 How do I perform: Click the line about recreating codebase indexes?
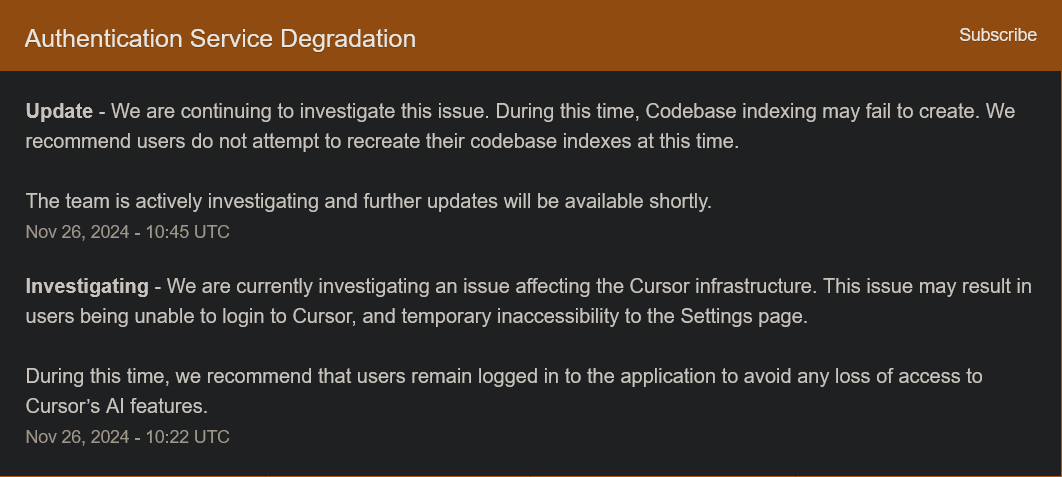(382, 142)
